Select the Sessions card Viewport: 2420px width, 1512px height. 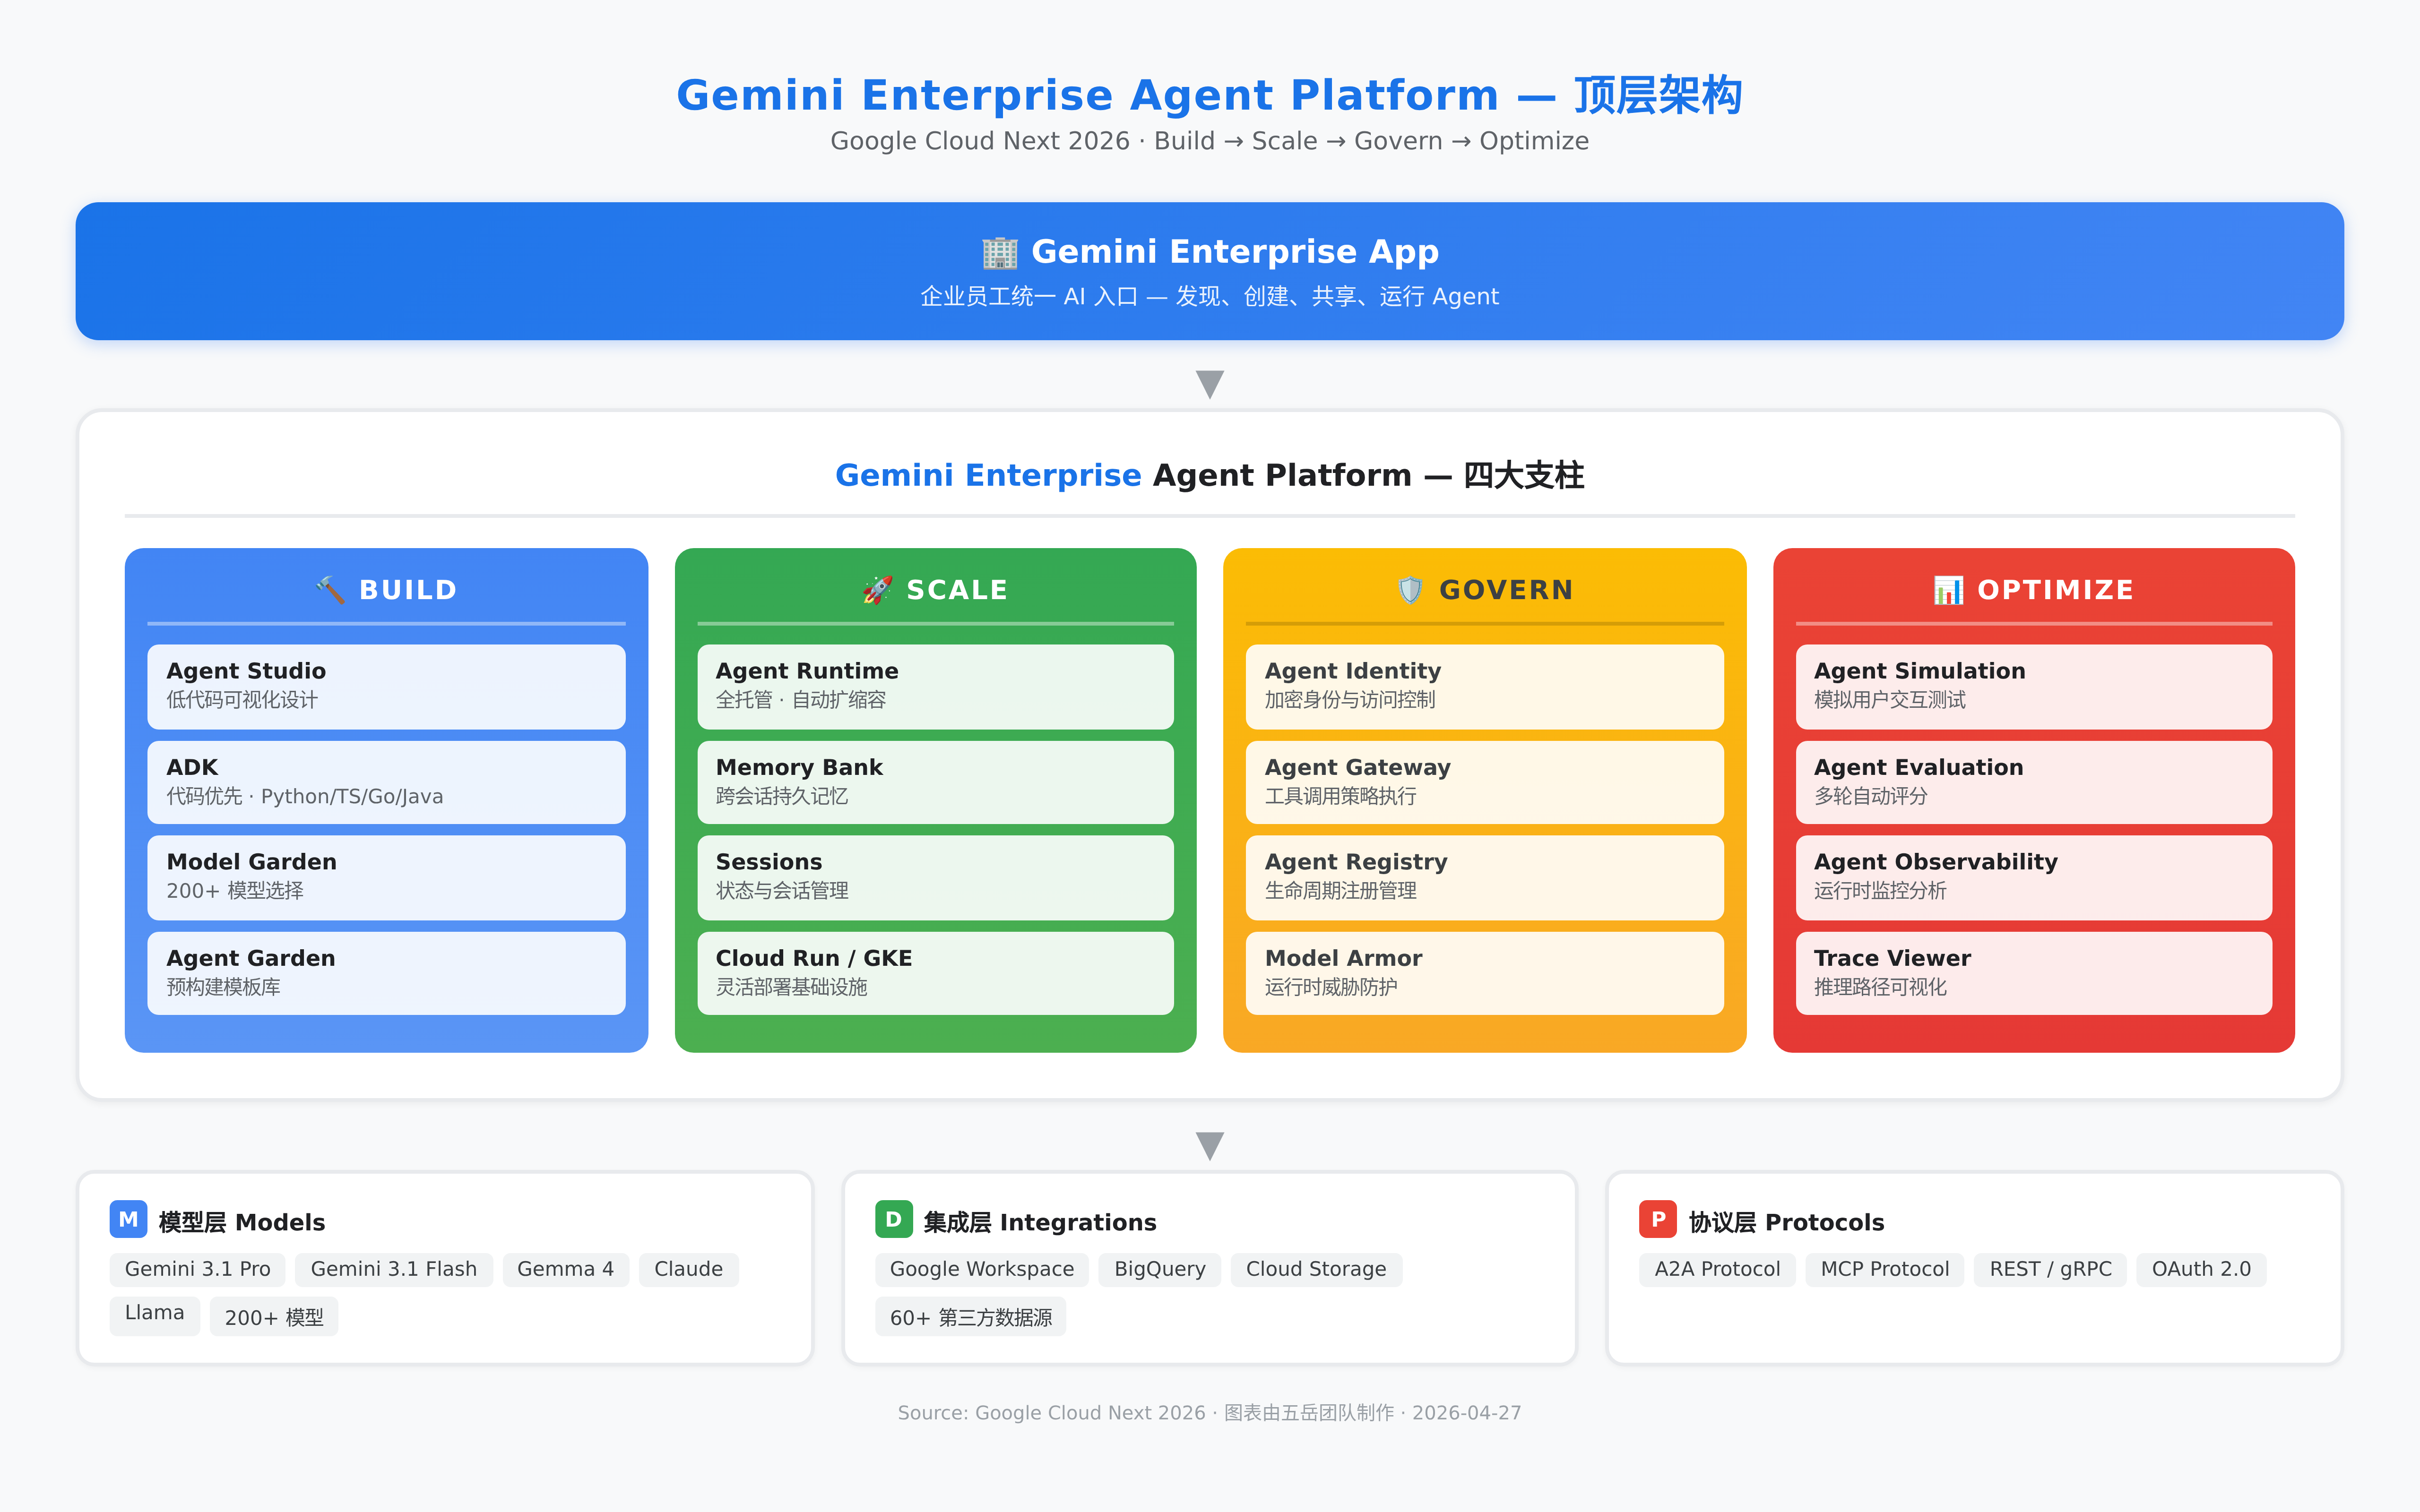click(x=935, y=877)
